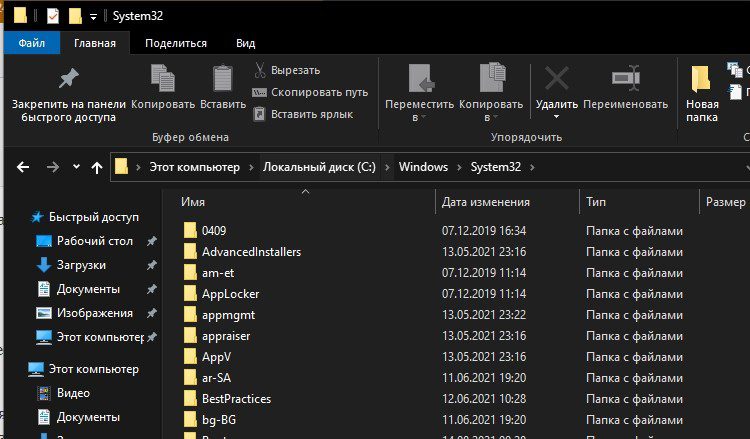Click date 12.06.2021 10:28 of BestPractices
This screenshot has width=750, height=439.
(x=484, y=399)
